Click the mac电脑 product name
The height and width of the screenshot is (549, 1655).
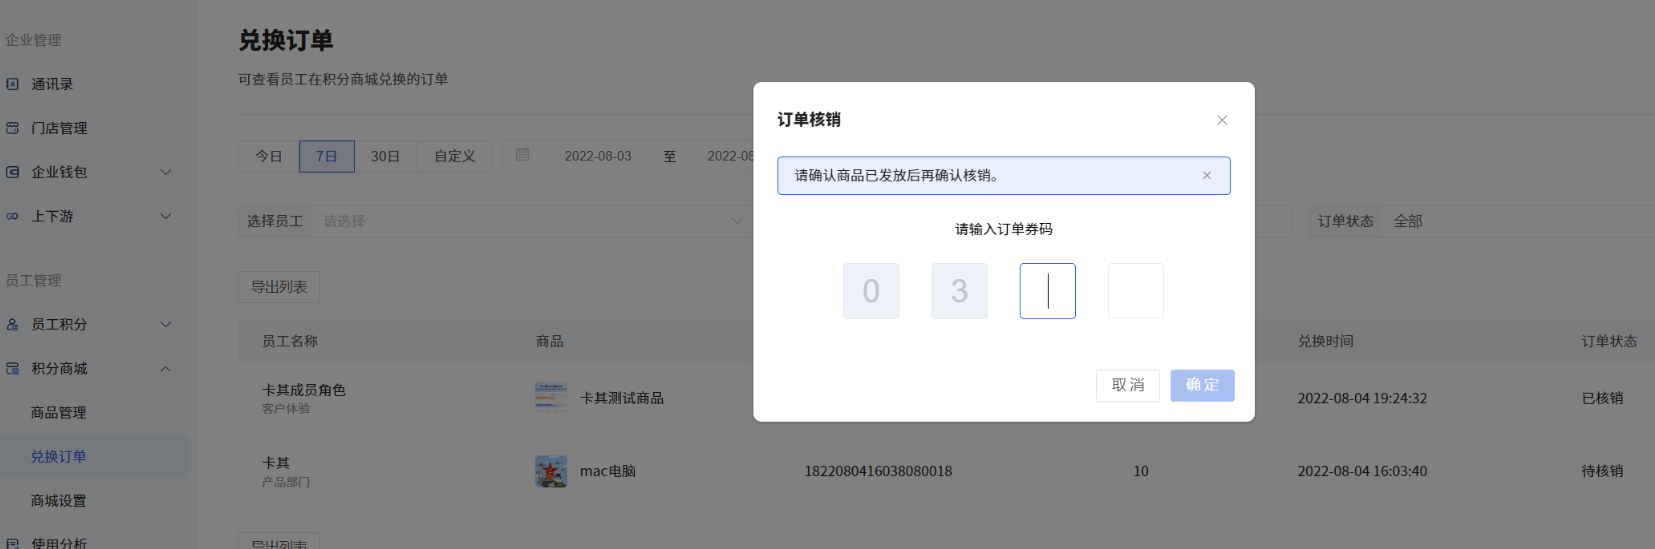point(608,471)
